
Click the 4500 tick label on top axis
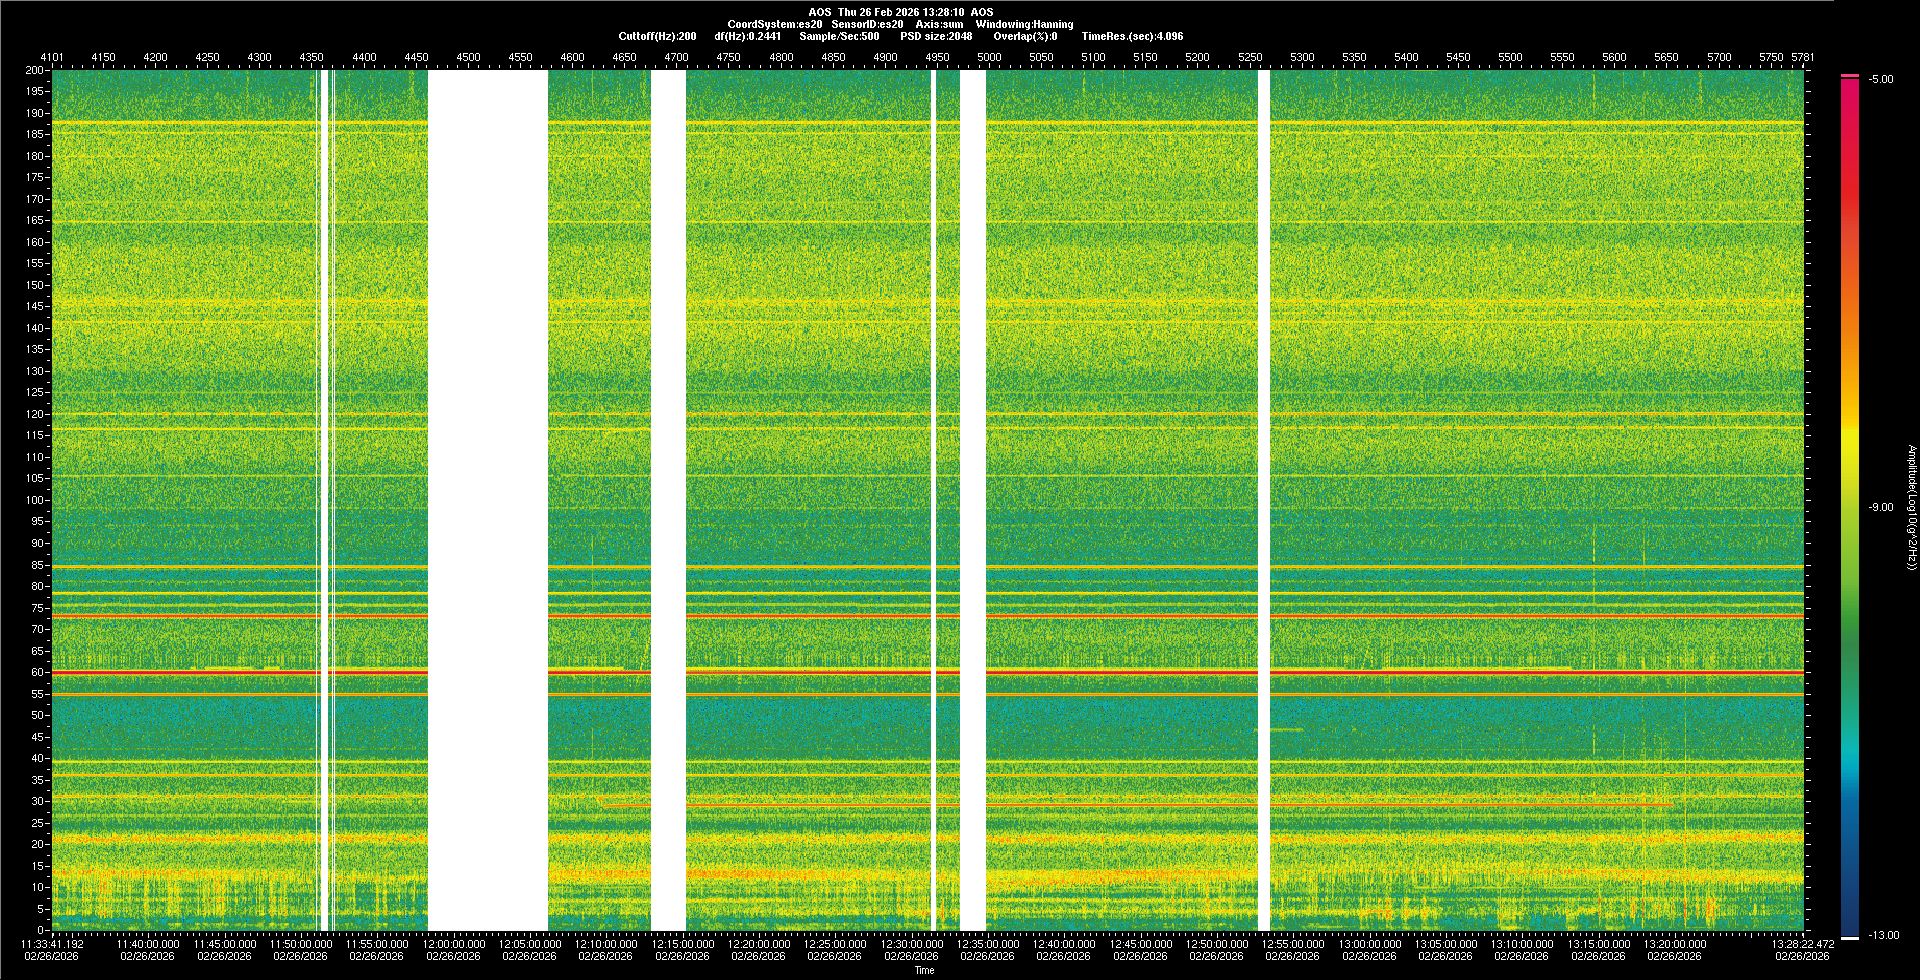coord(468,58)
